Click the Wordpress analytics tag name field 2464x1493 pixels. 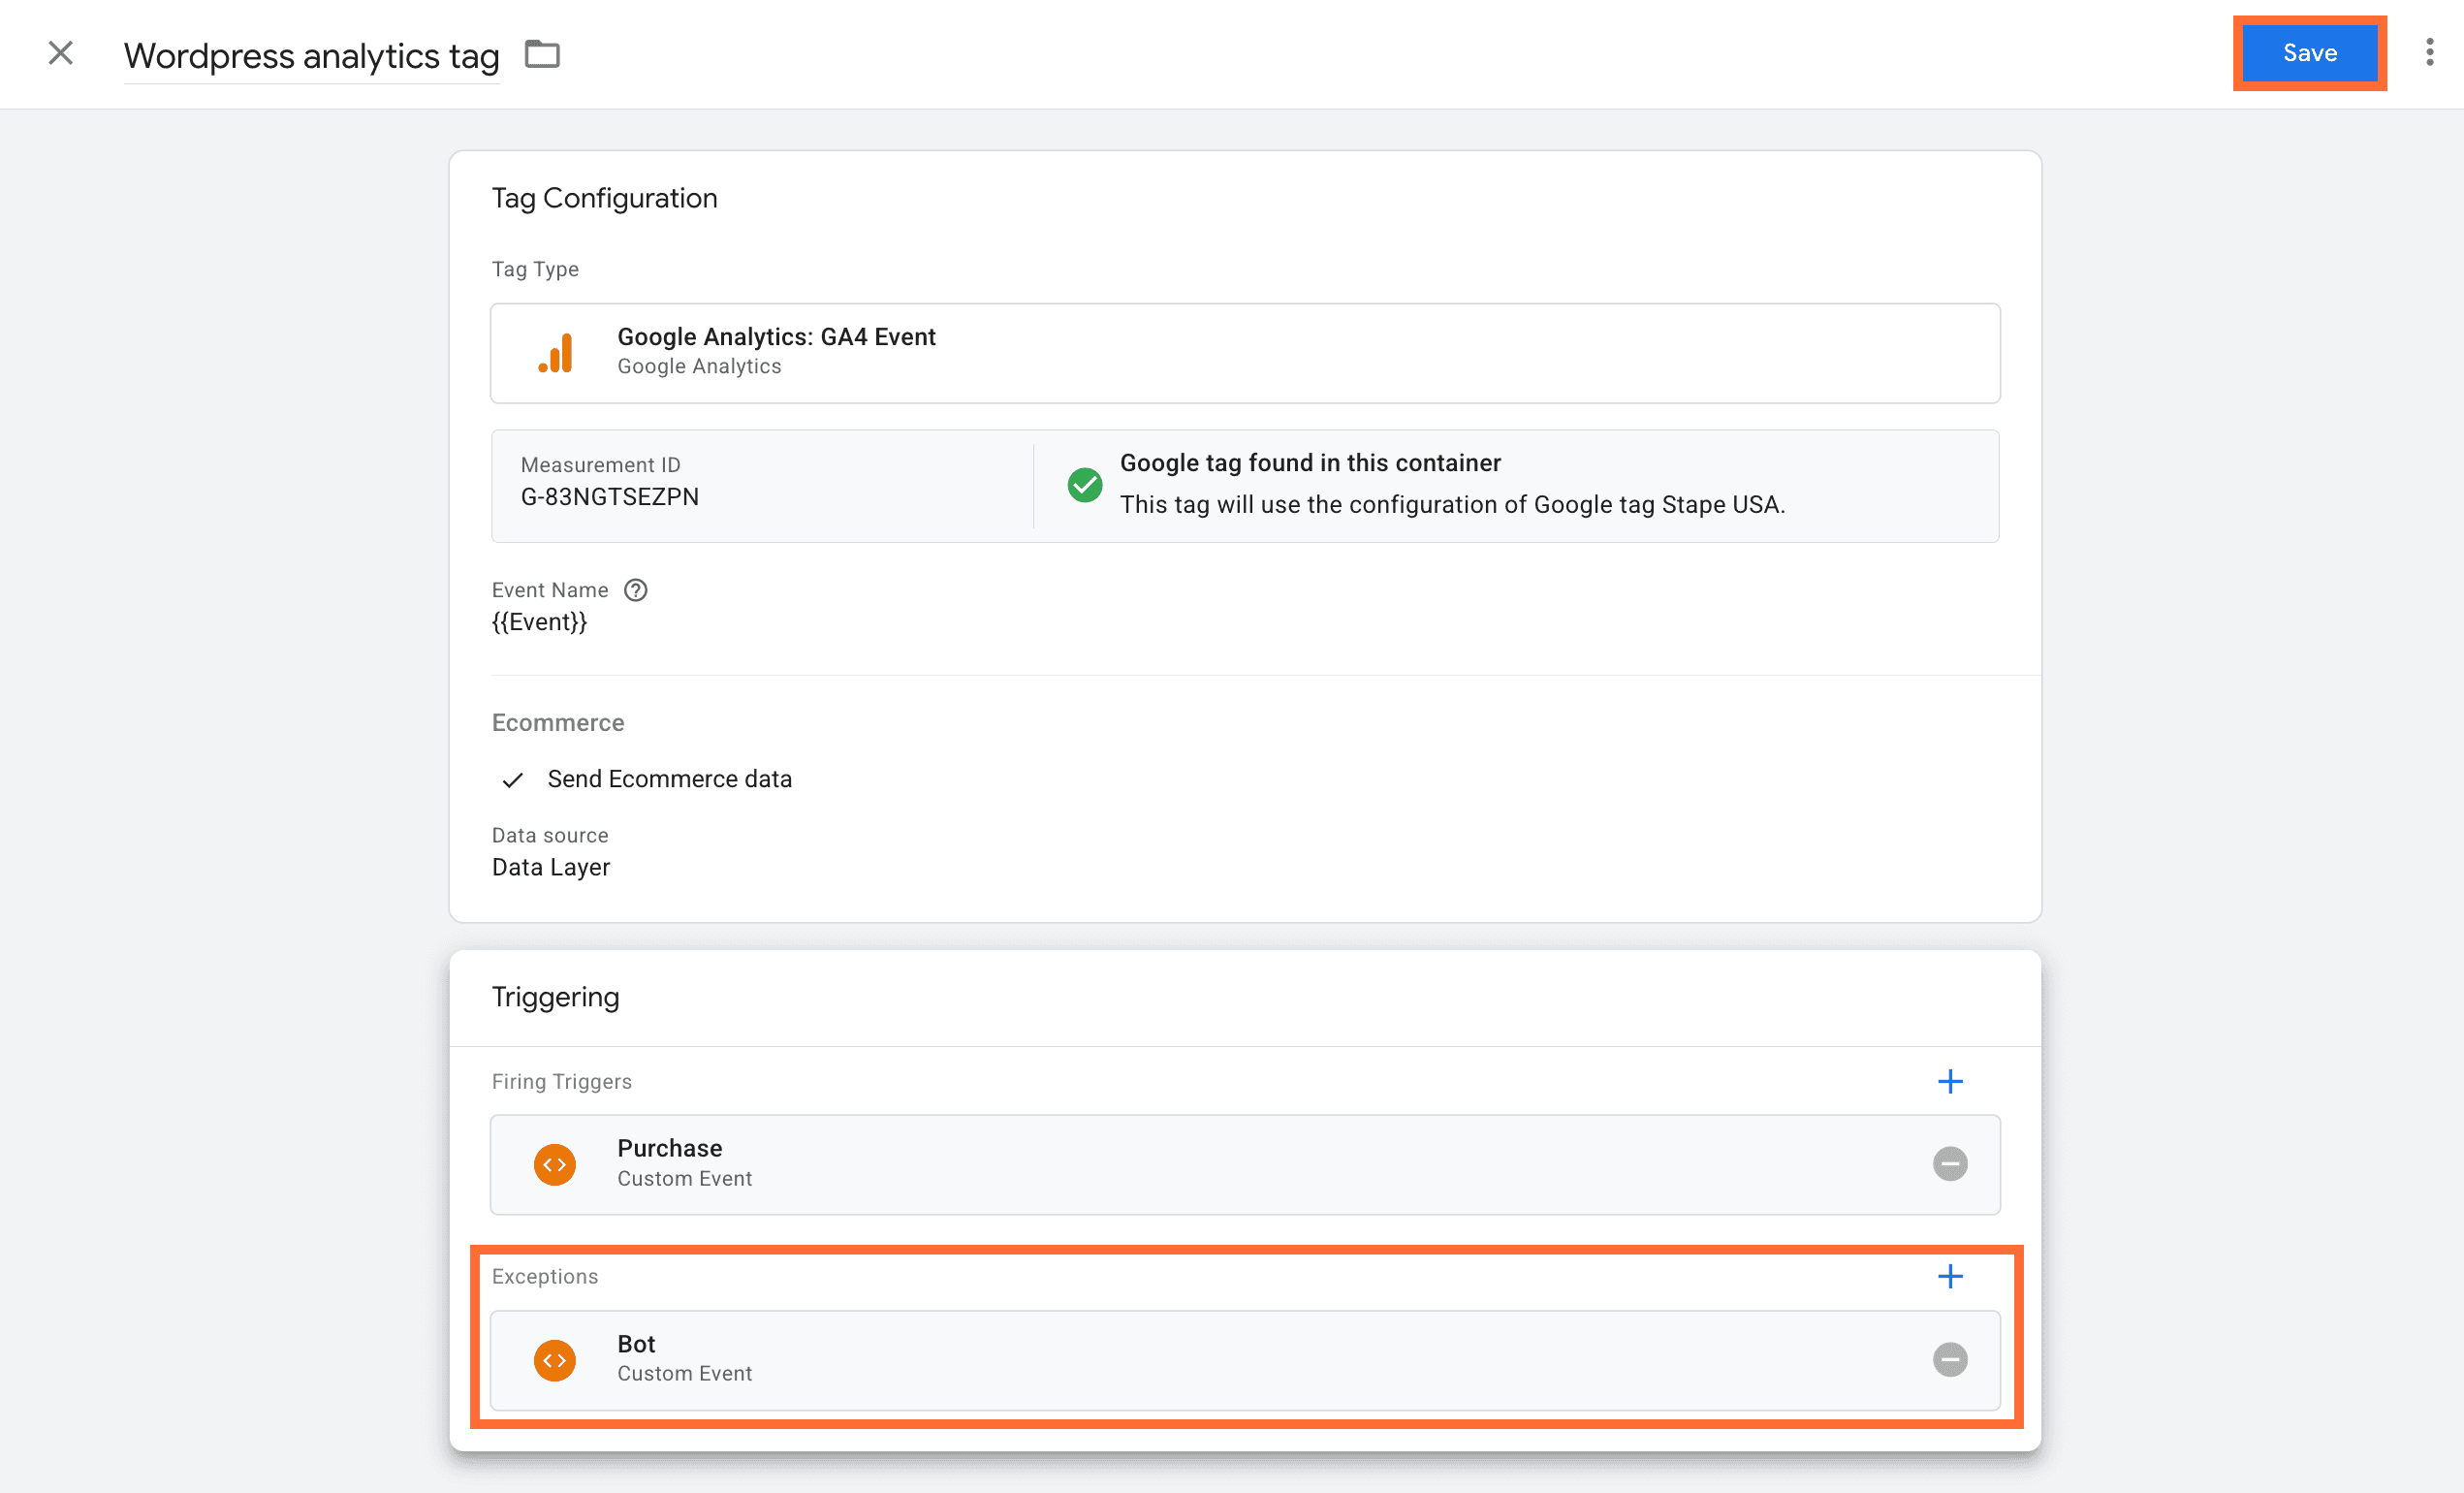[x=311, y=56]
